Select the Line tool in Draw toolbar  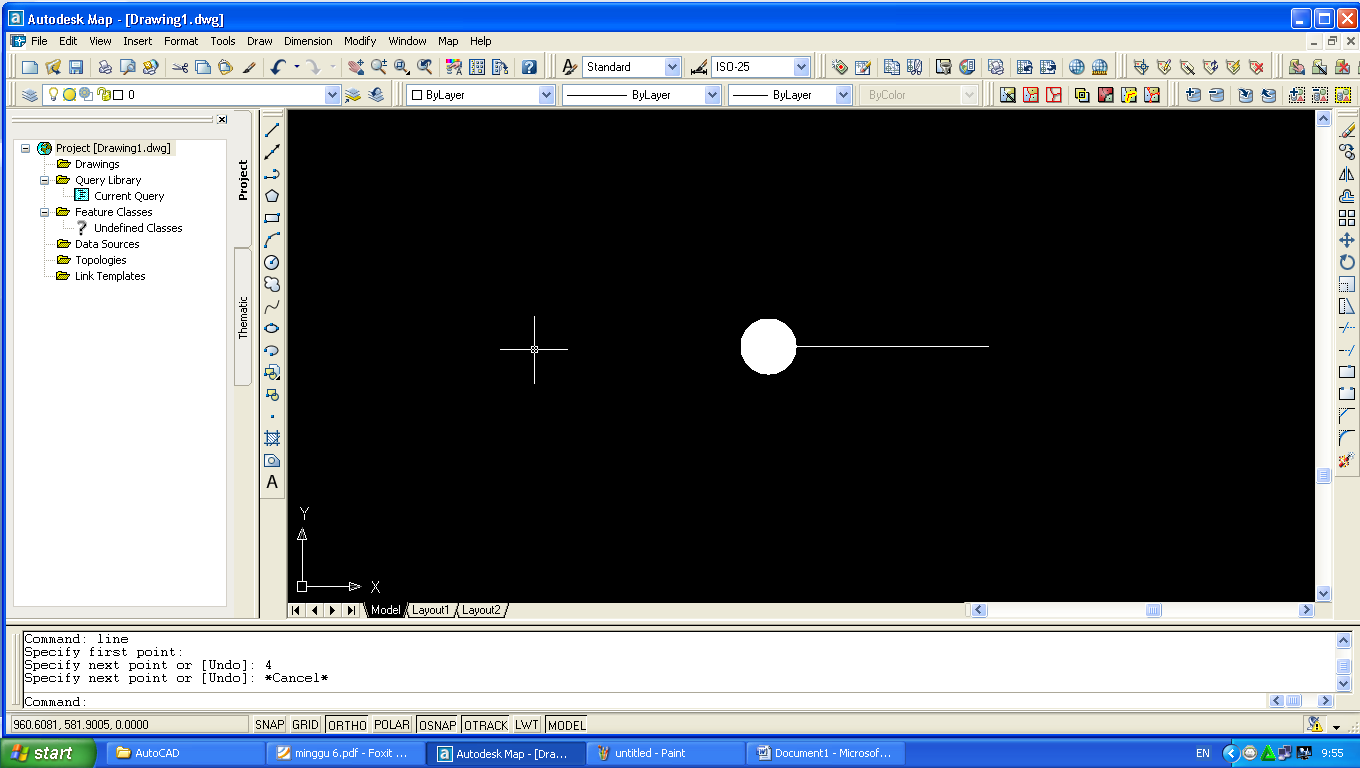click(272, 130)
